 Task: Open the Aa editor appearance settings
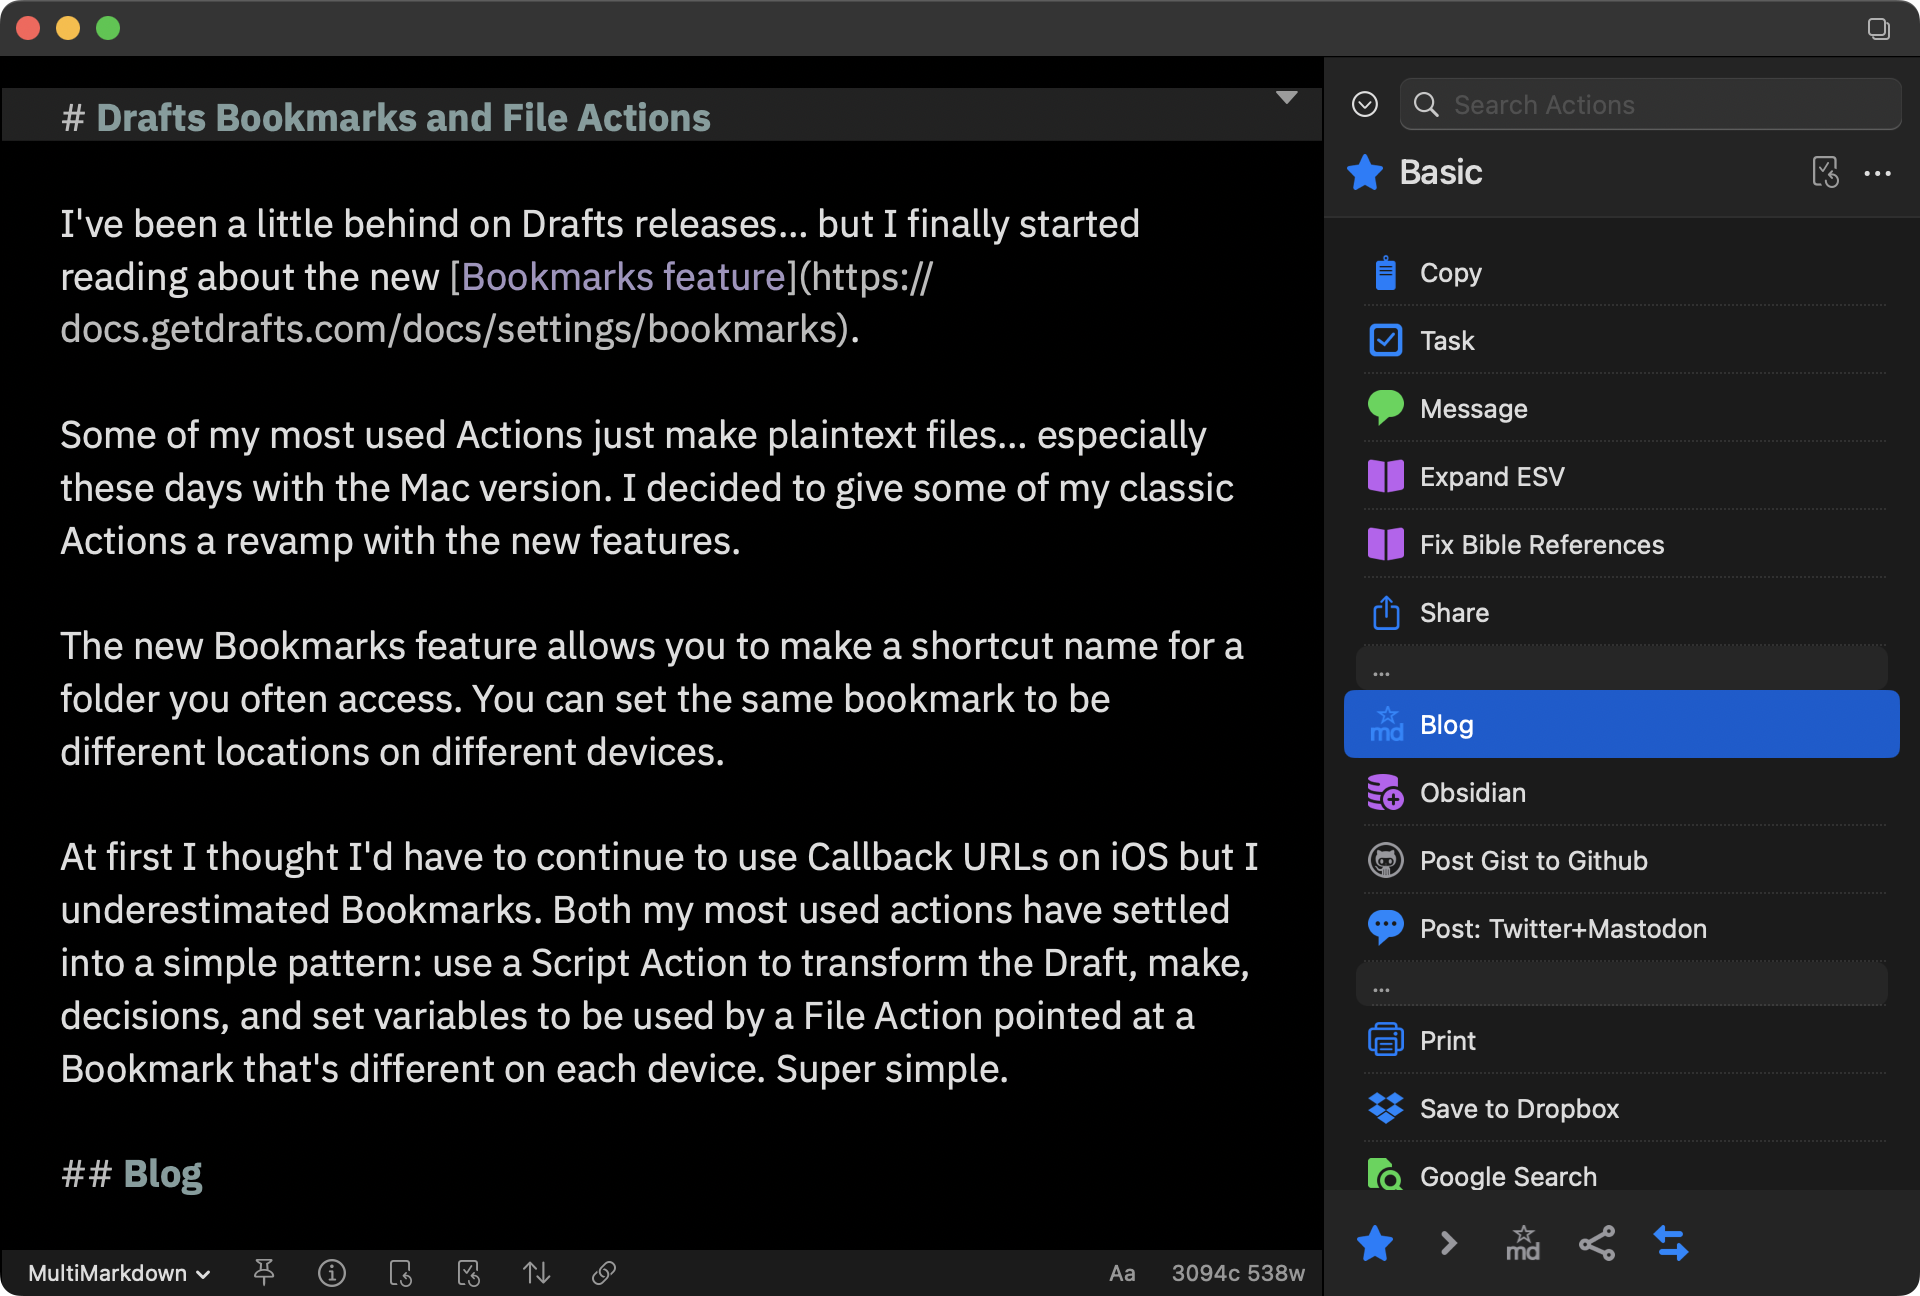[x=1122, y=1273]
